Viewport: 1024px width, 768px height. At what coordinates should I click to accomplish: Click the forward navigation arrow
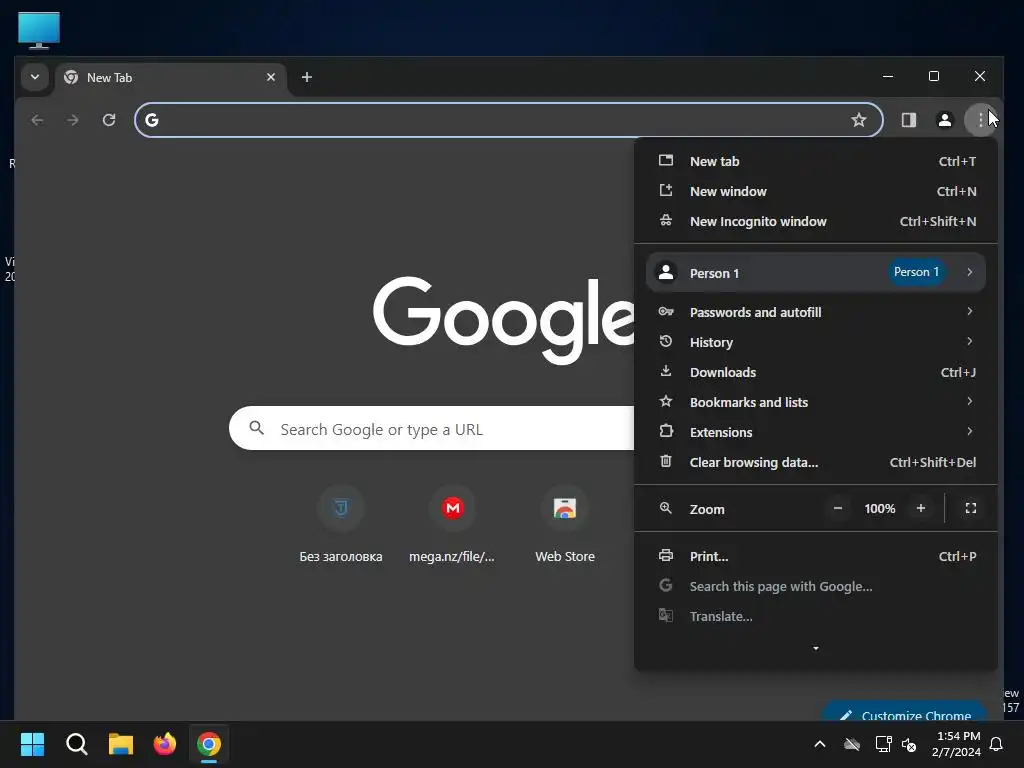point(73,120)
